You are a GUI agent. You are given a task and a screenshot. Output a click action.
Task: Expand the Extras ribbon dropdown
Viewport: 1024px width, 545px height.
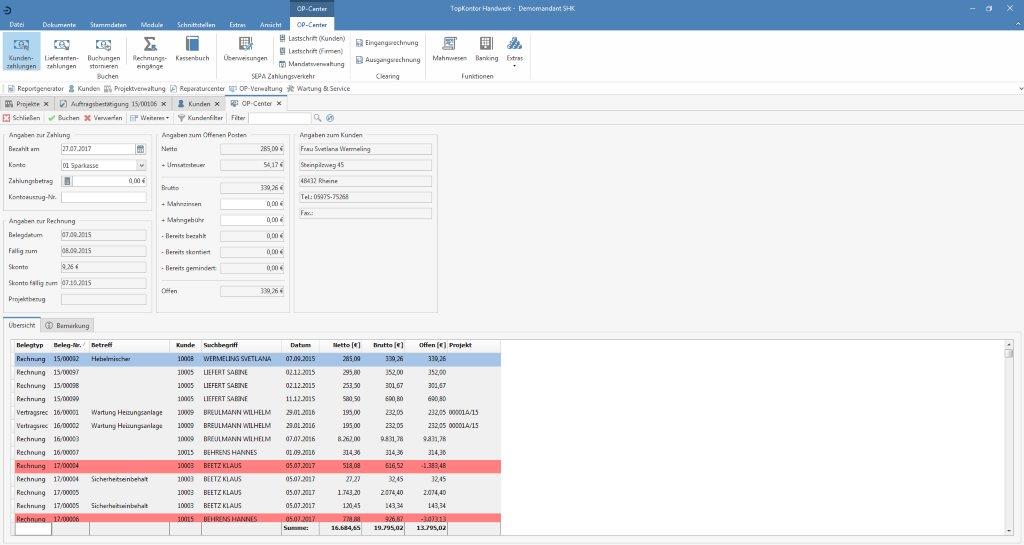(x=515, y=52)
